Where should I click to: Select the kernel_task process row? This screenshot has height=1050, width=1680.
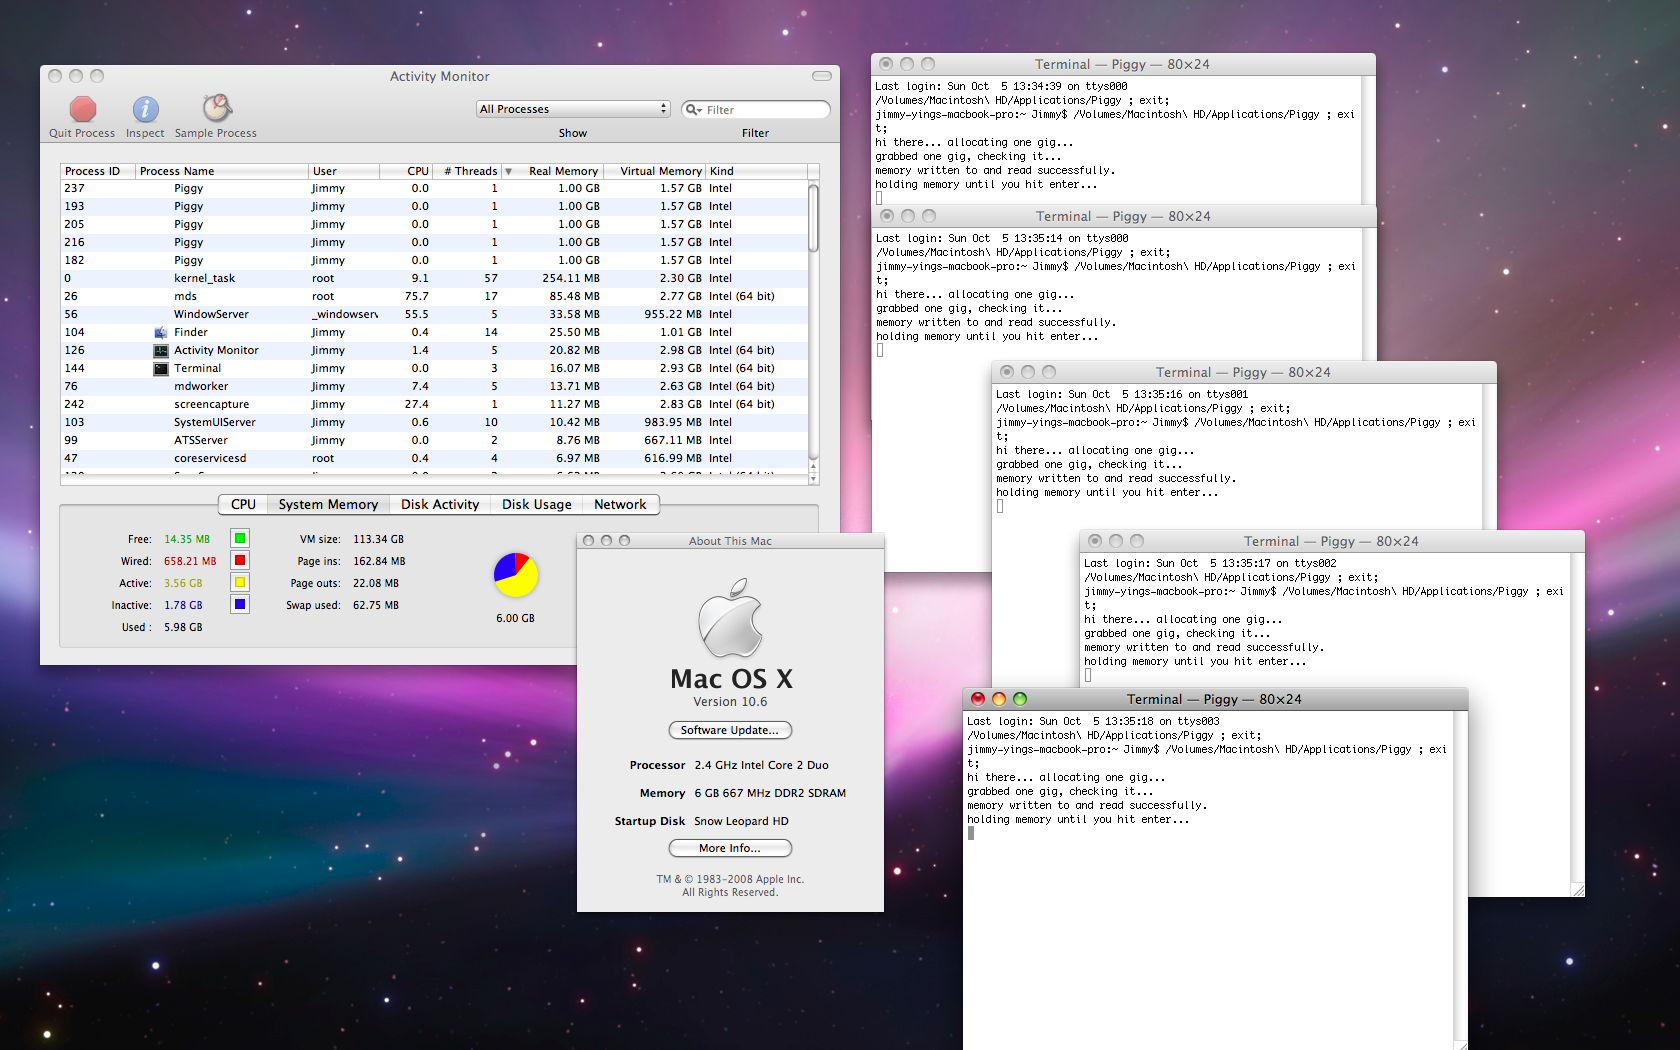tap(434, 278)
